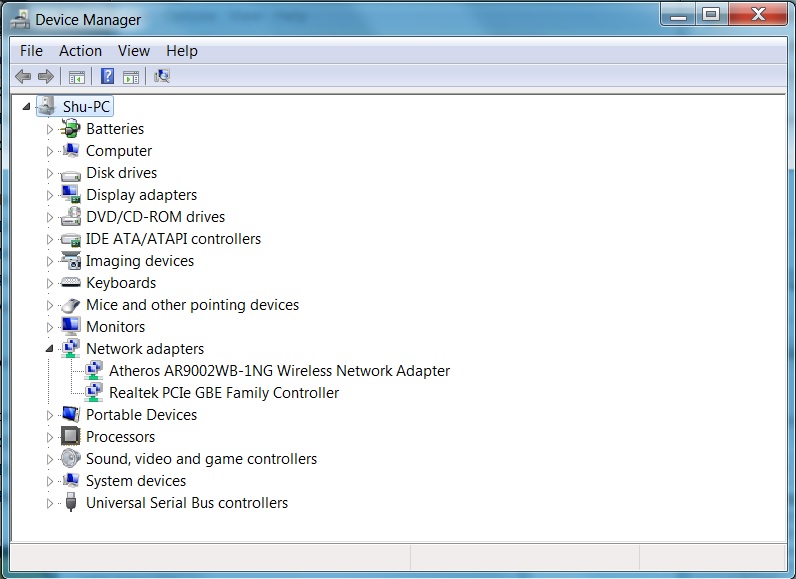This screenshot has width=796, height=579.
Task: Expand the Display adapters arrow
Action: pyautogui.click(x=50, y=195)
